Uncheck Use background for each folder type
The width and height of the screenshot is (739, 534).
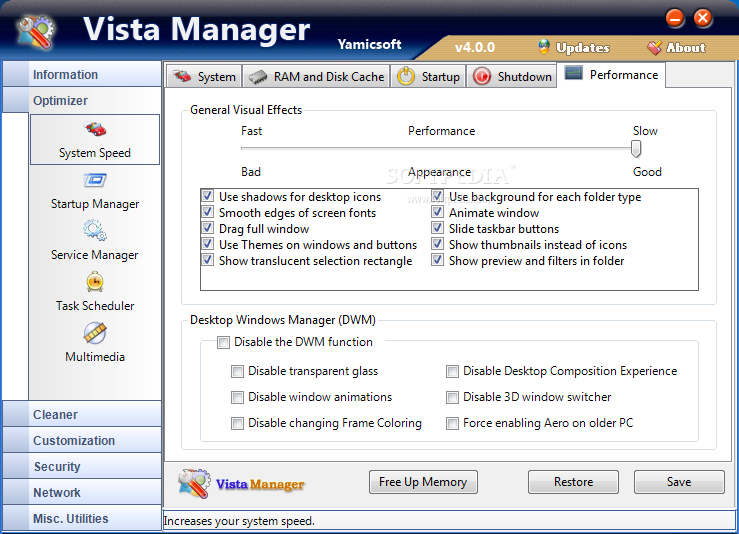coord(437,196)
